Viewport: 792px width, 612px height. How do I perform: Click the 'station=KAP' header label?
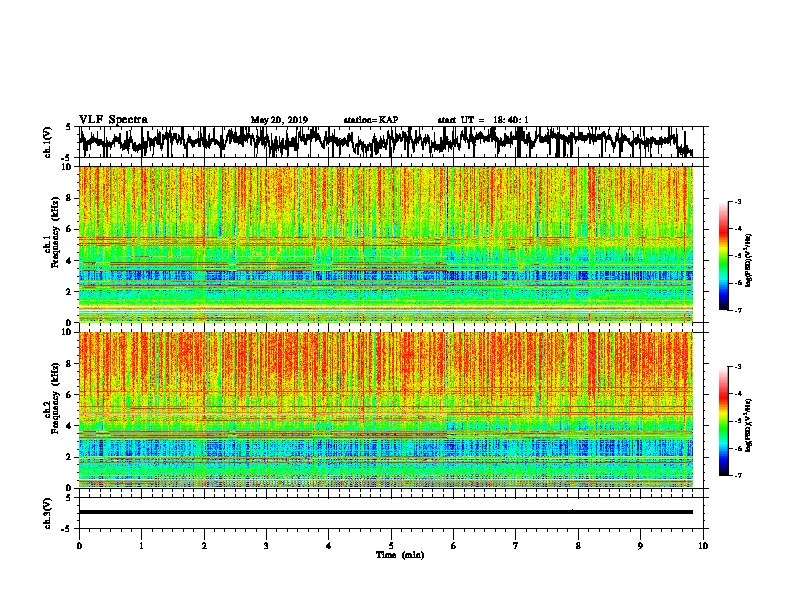click(371, 120)
